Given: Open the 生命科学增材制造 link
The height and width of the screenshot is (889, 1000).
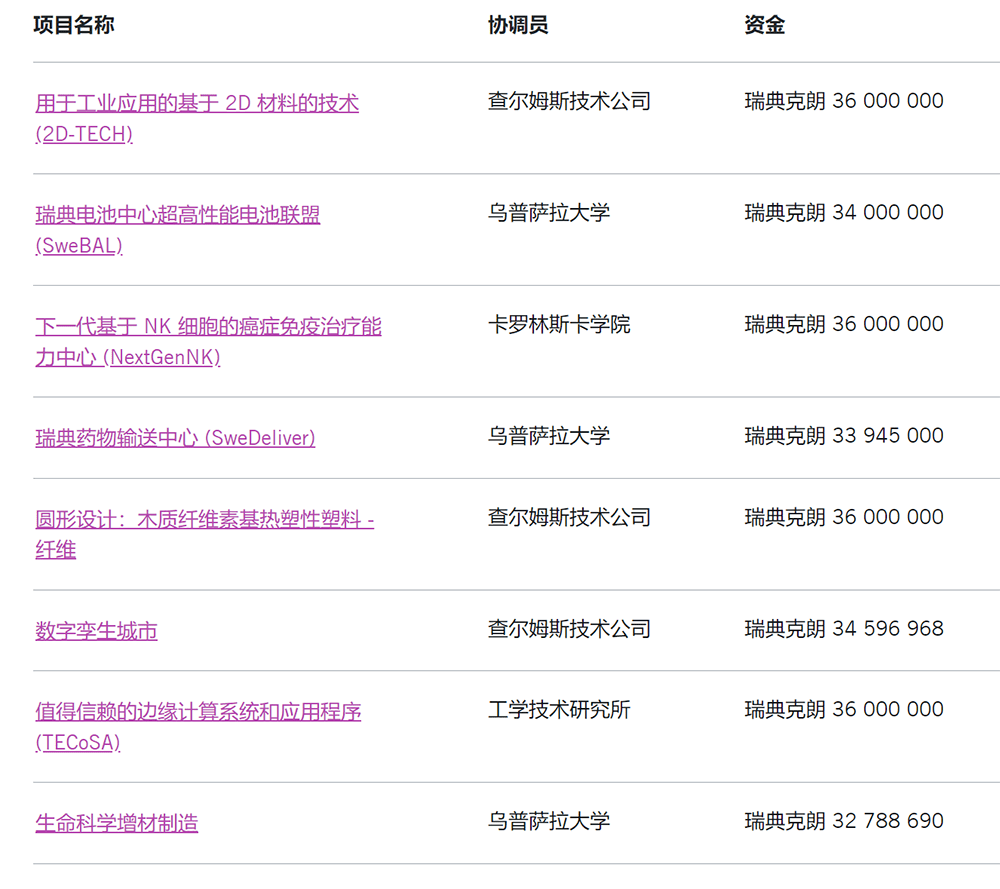Looking at the screenshot, I should tap(117, 823).
